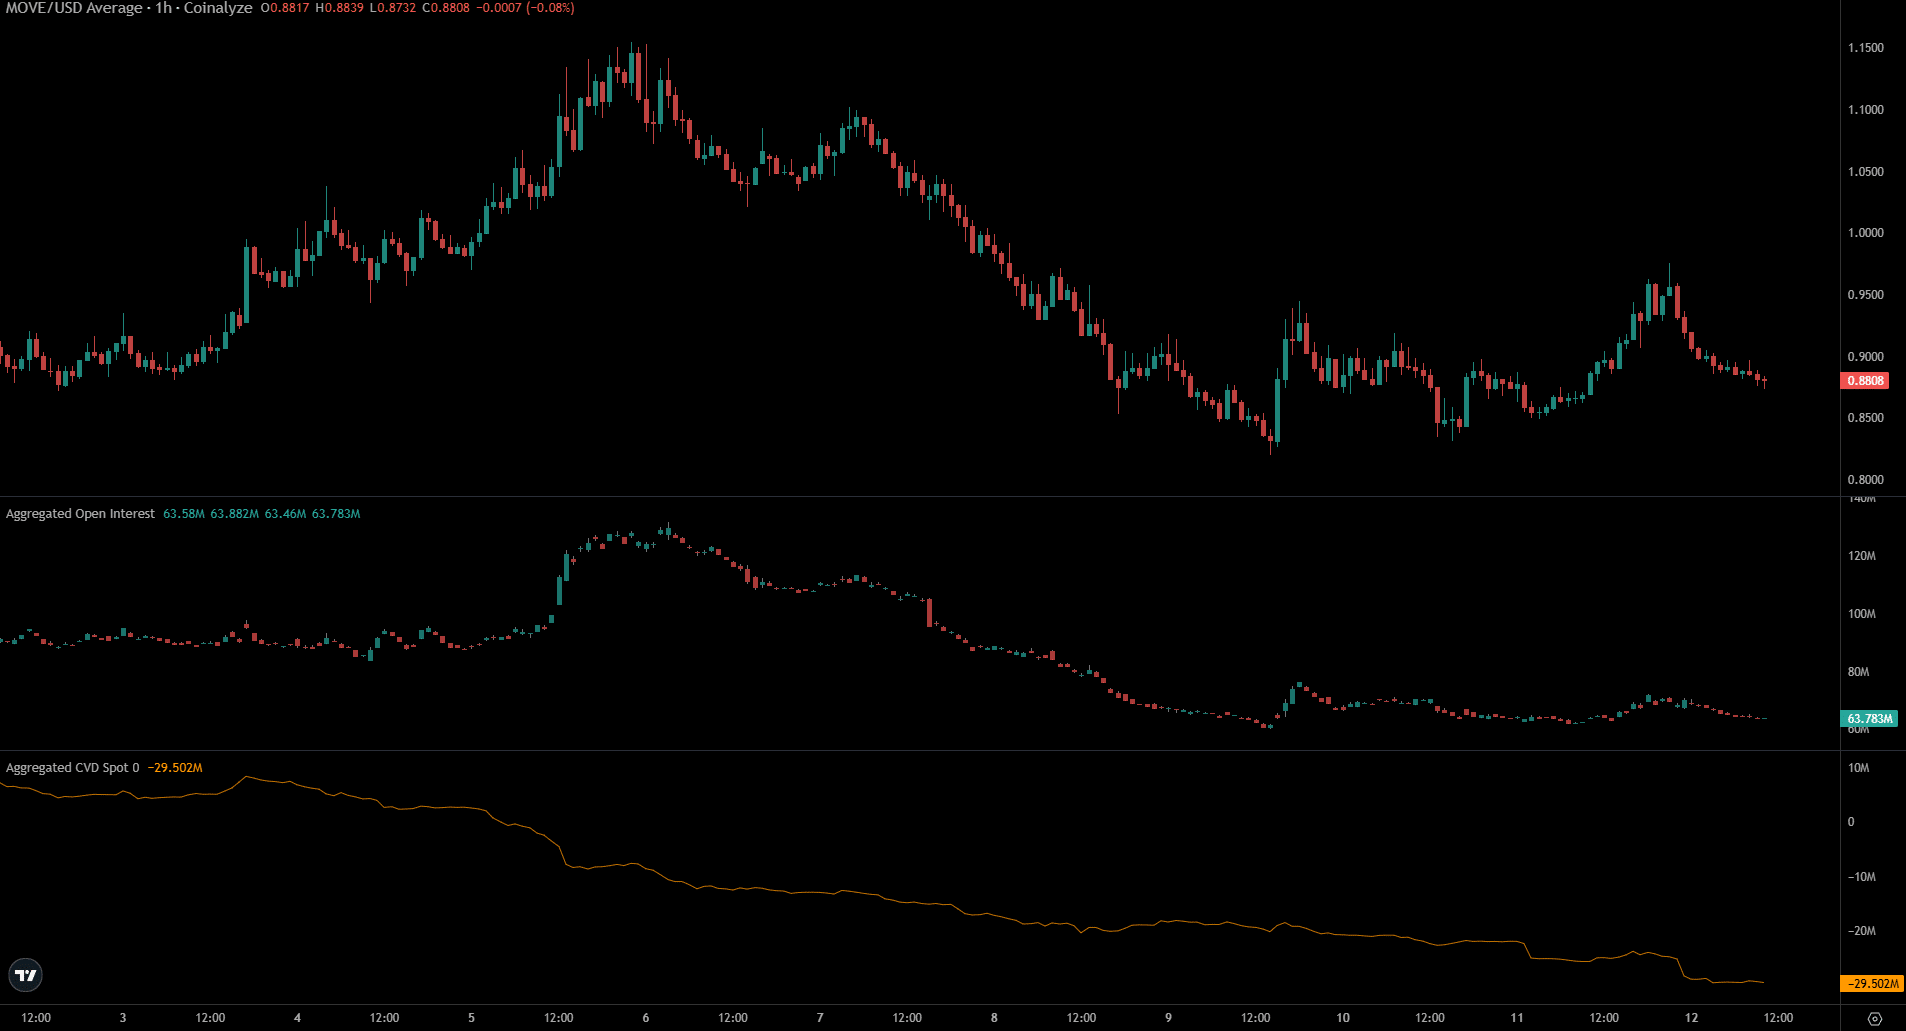Screen dimensions: 1906x1031
Task: Click the MOVE/USD Average chart title
Action: click(129, 8)
